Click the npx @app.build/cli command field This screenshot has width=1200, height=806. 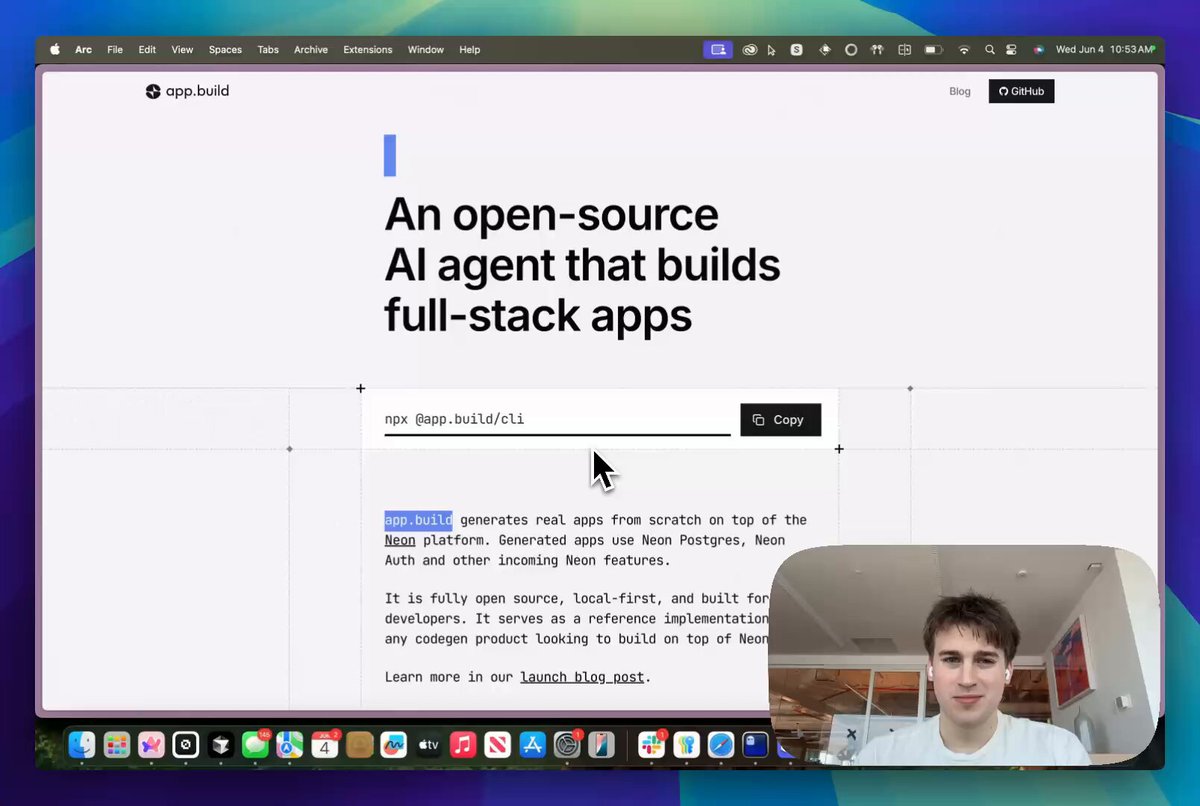[x=556, y=419]
